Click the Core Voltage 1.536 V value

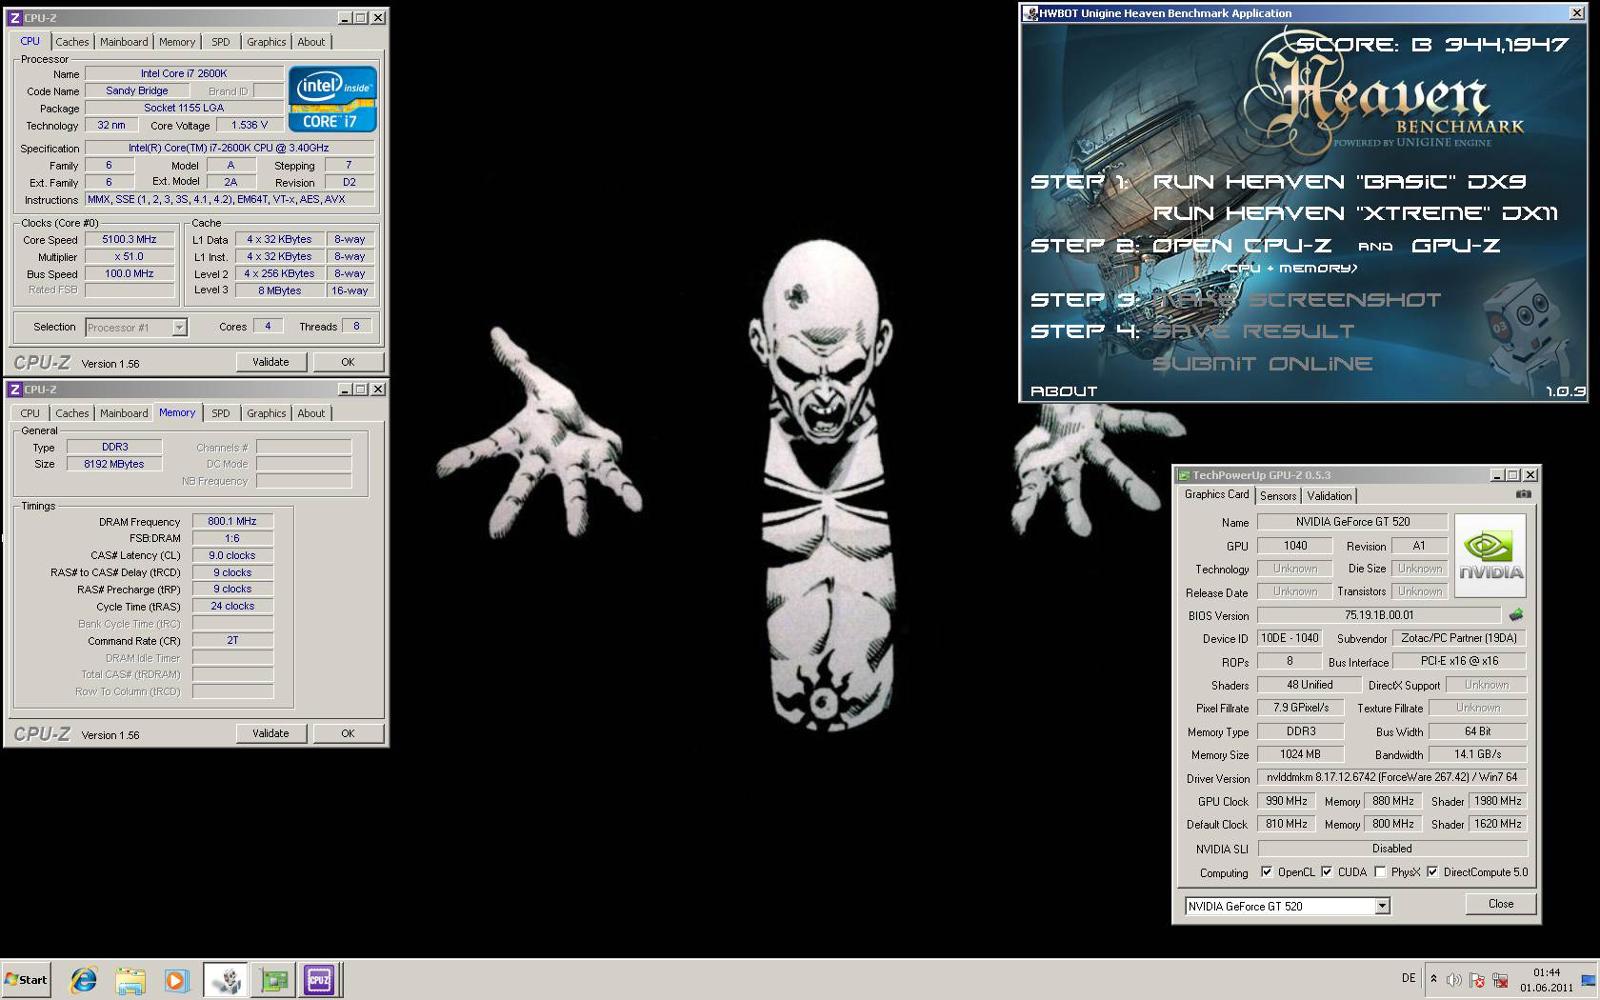click(249, 125)
